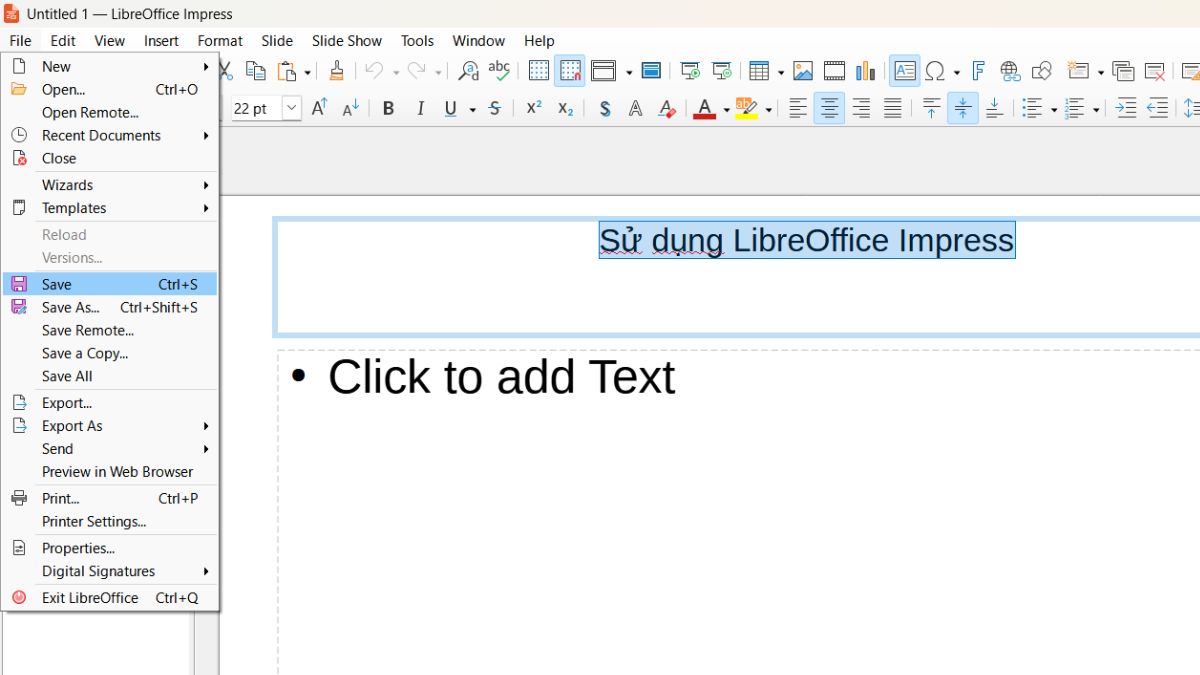Viewport: 1200px width, 675px height.
Task: Open Find and Replace icon
Action: [x=468, y=71]
